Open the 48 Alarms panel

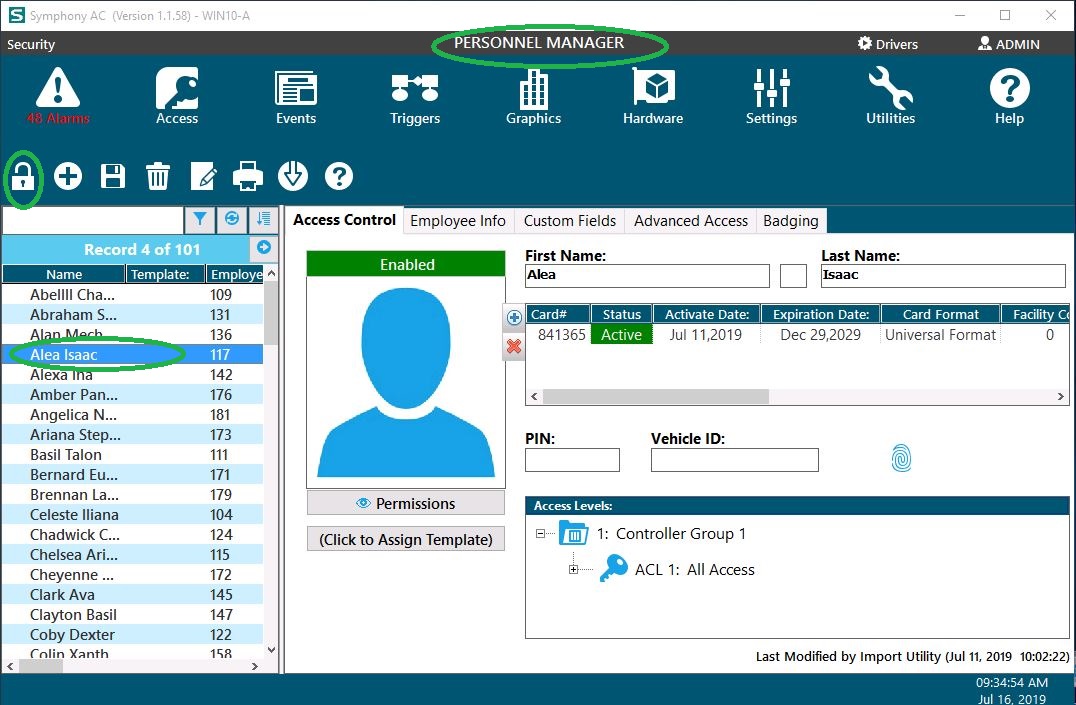pyautogui.click(x=58, y=96)
